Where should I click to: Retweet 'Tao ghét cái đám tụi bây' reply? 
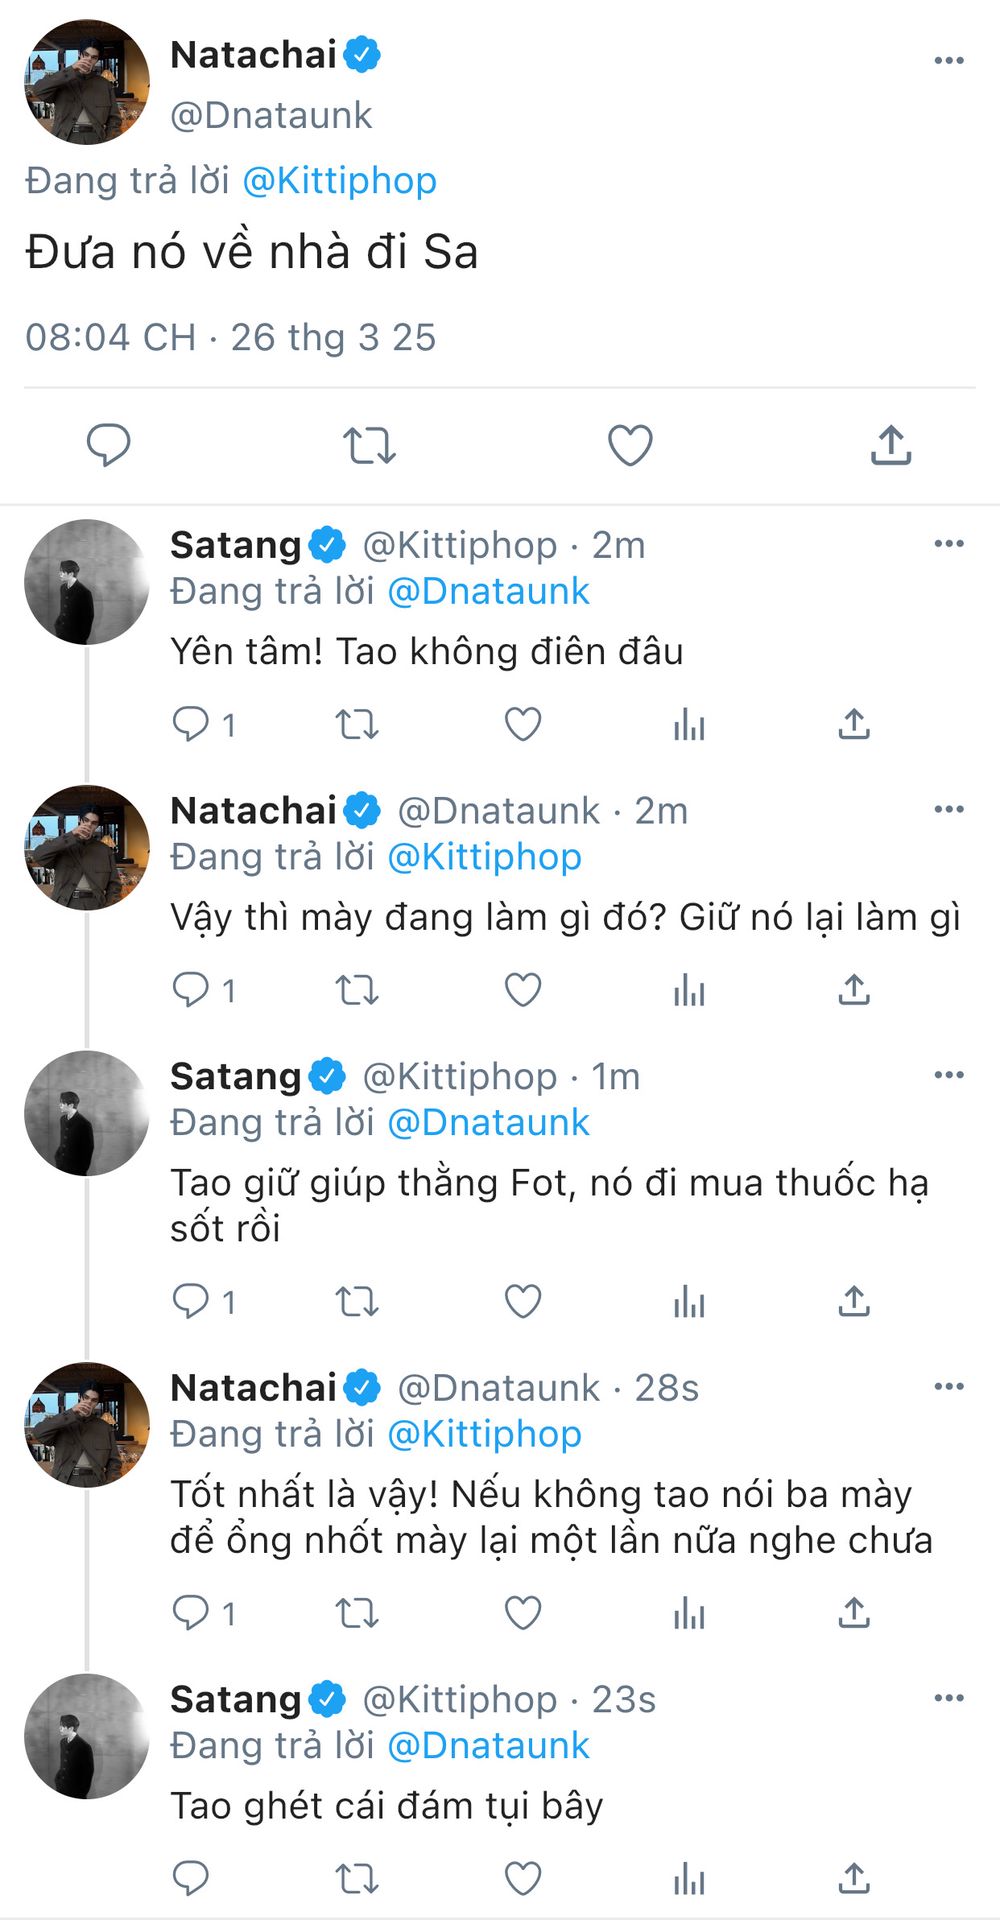click(x=356, y=1878)
